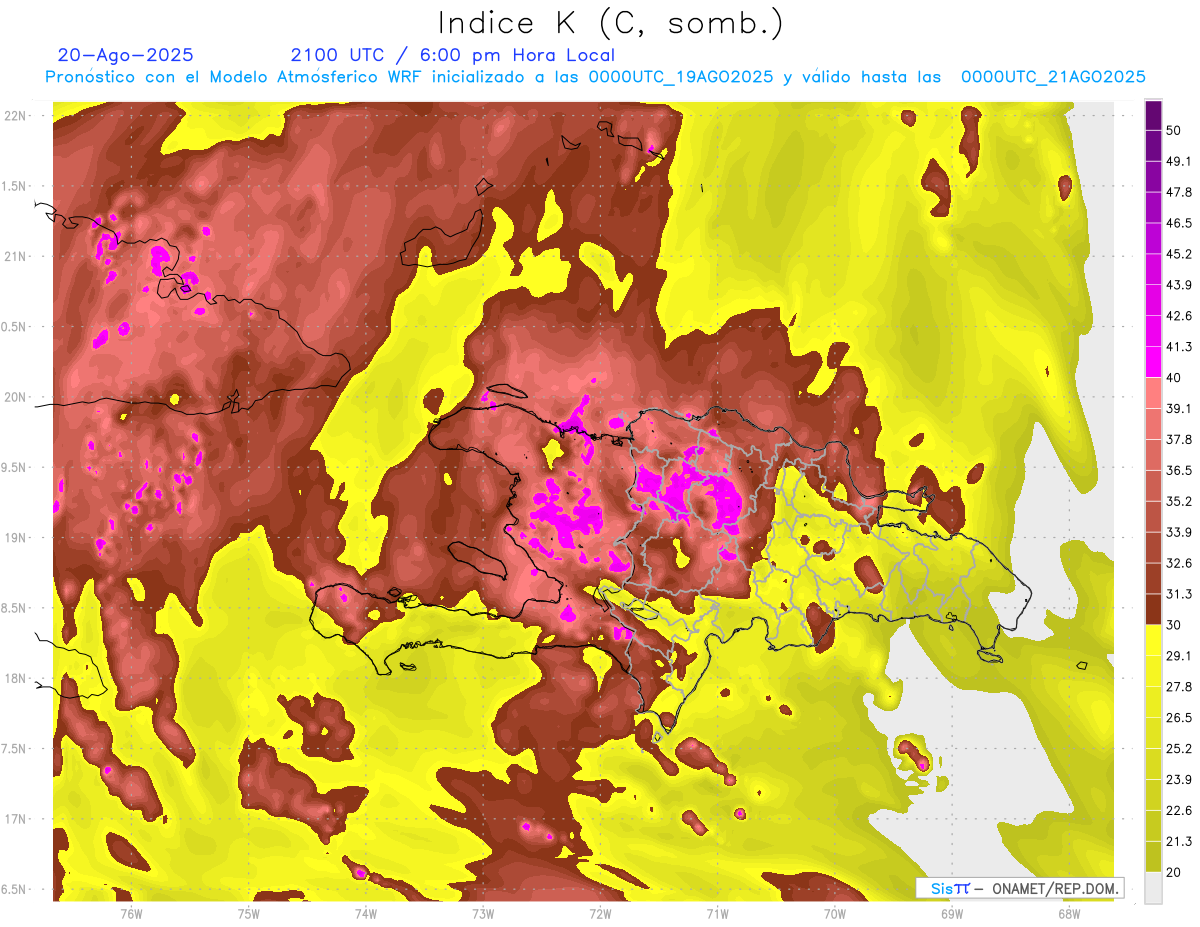
Task: Click the colorbar value '39.1'
Action: pos(1178,408)
